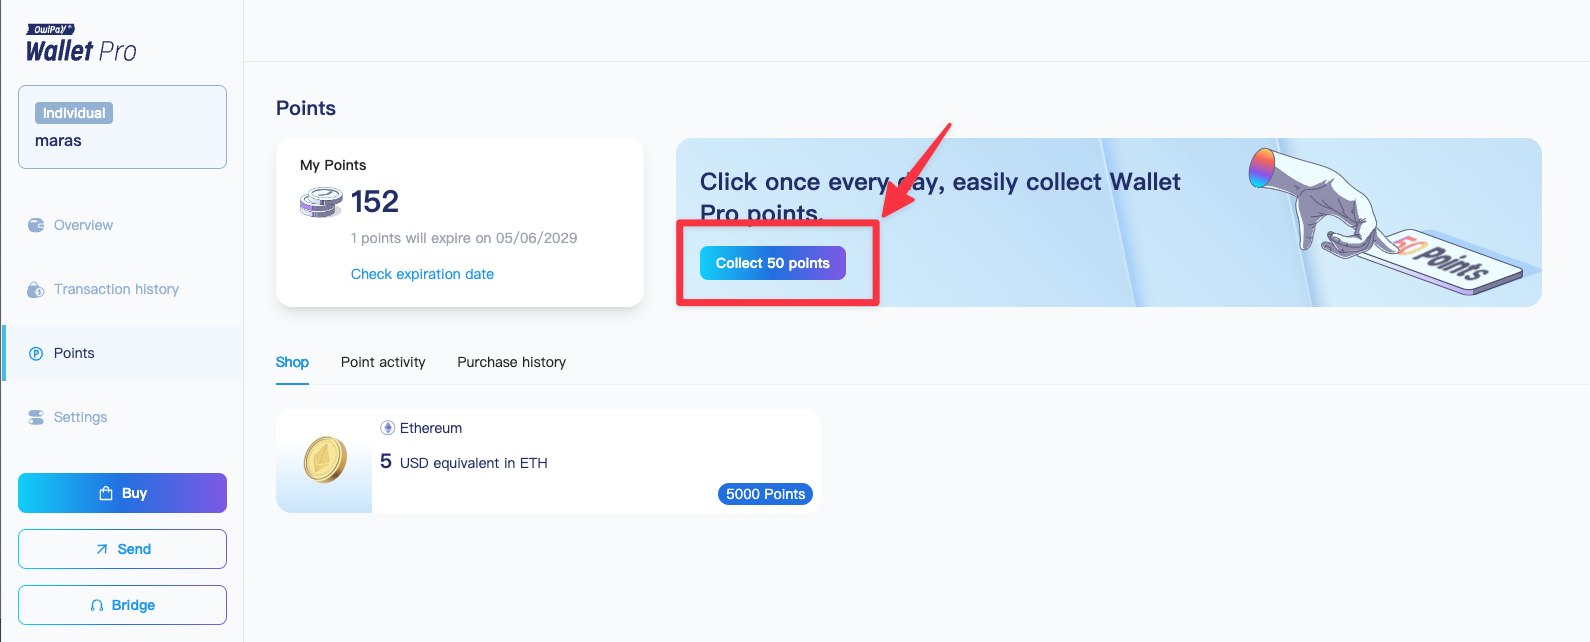Click the gold Ethereum coin thumbnail
Viewport: 1590px width, 642px height.
click(325, 460)
